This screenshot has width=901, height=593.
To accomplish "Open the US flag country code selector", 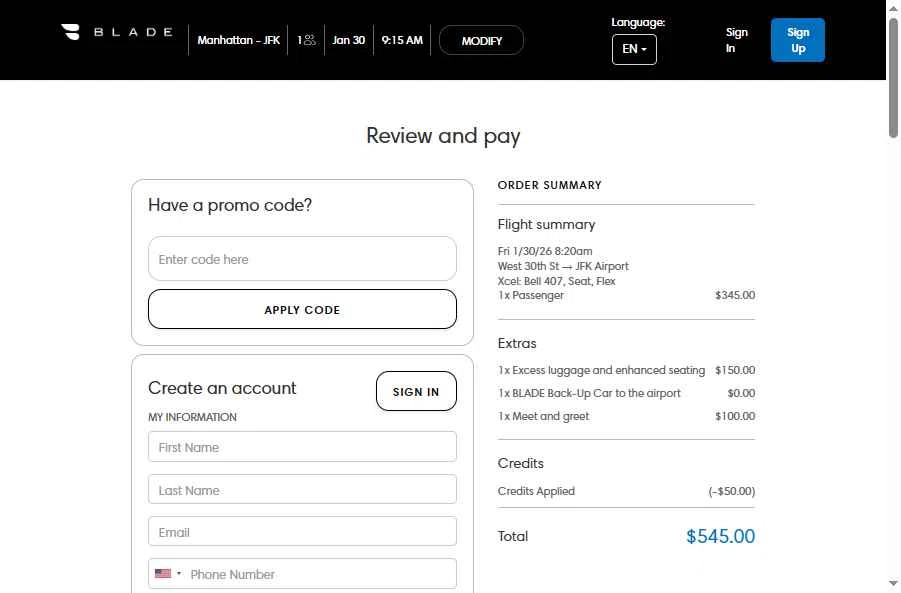I will point(168,573).
